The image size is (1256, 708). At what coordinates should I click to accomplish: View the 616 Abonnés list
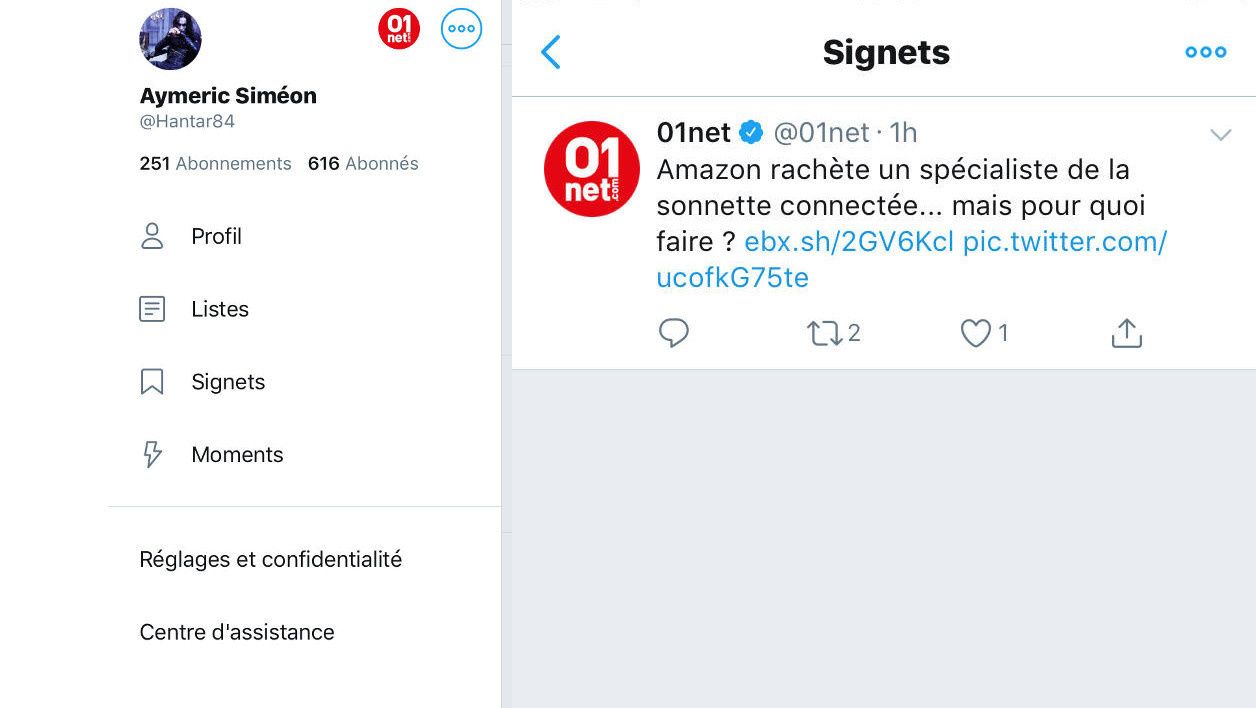(x=363, y=164)
